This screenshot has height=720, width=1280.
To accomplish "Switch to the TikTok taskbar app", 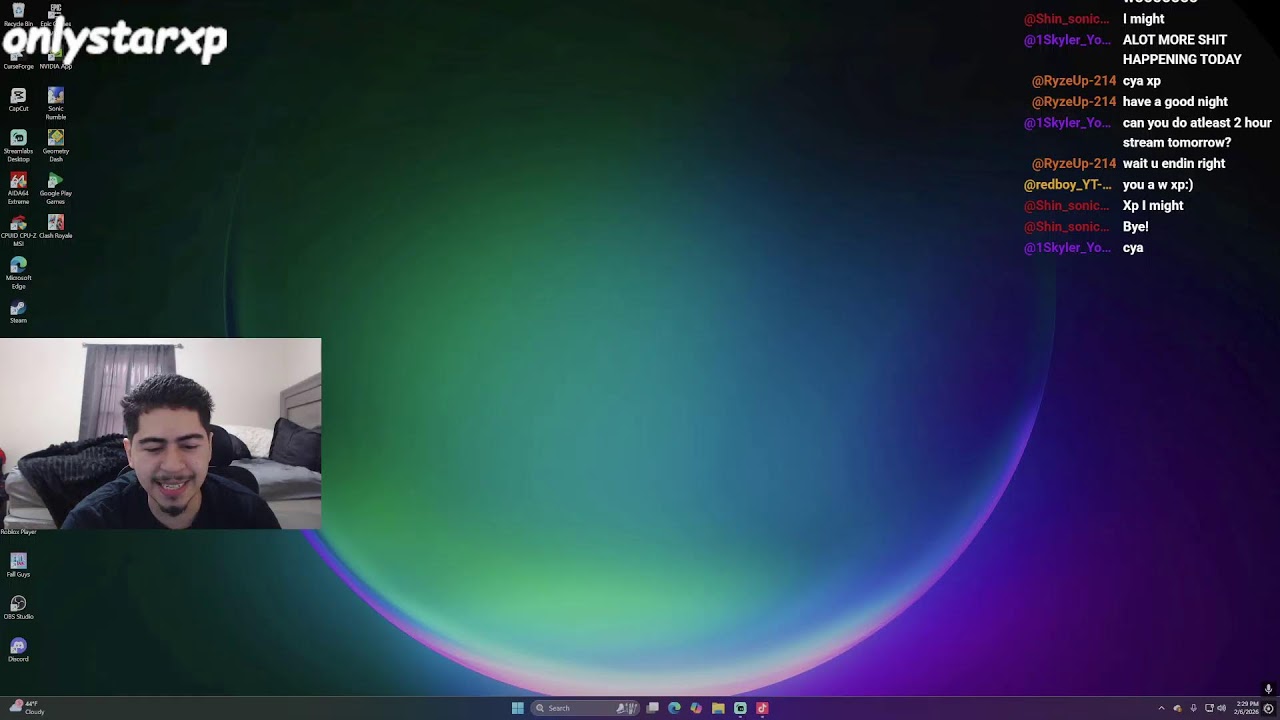I will click(762, 708).
